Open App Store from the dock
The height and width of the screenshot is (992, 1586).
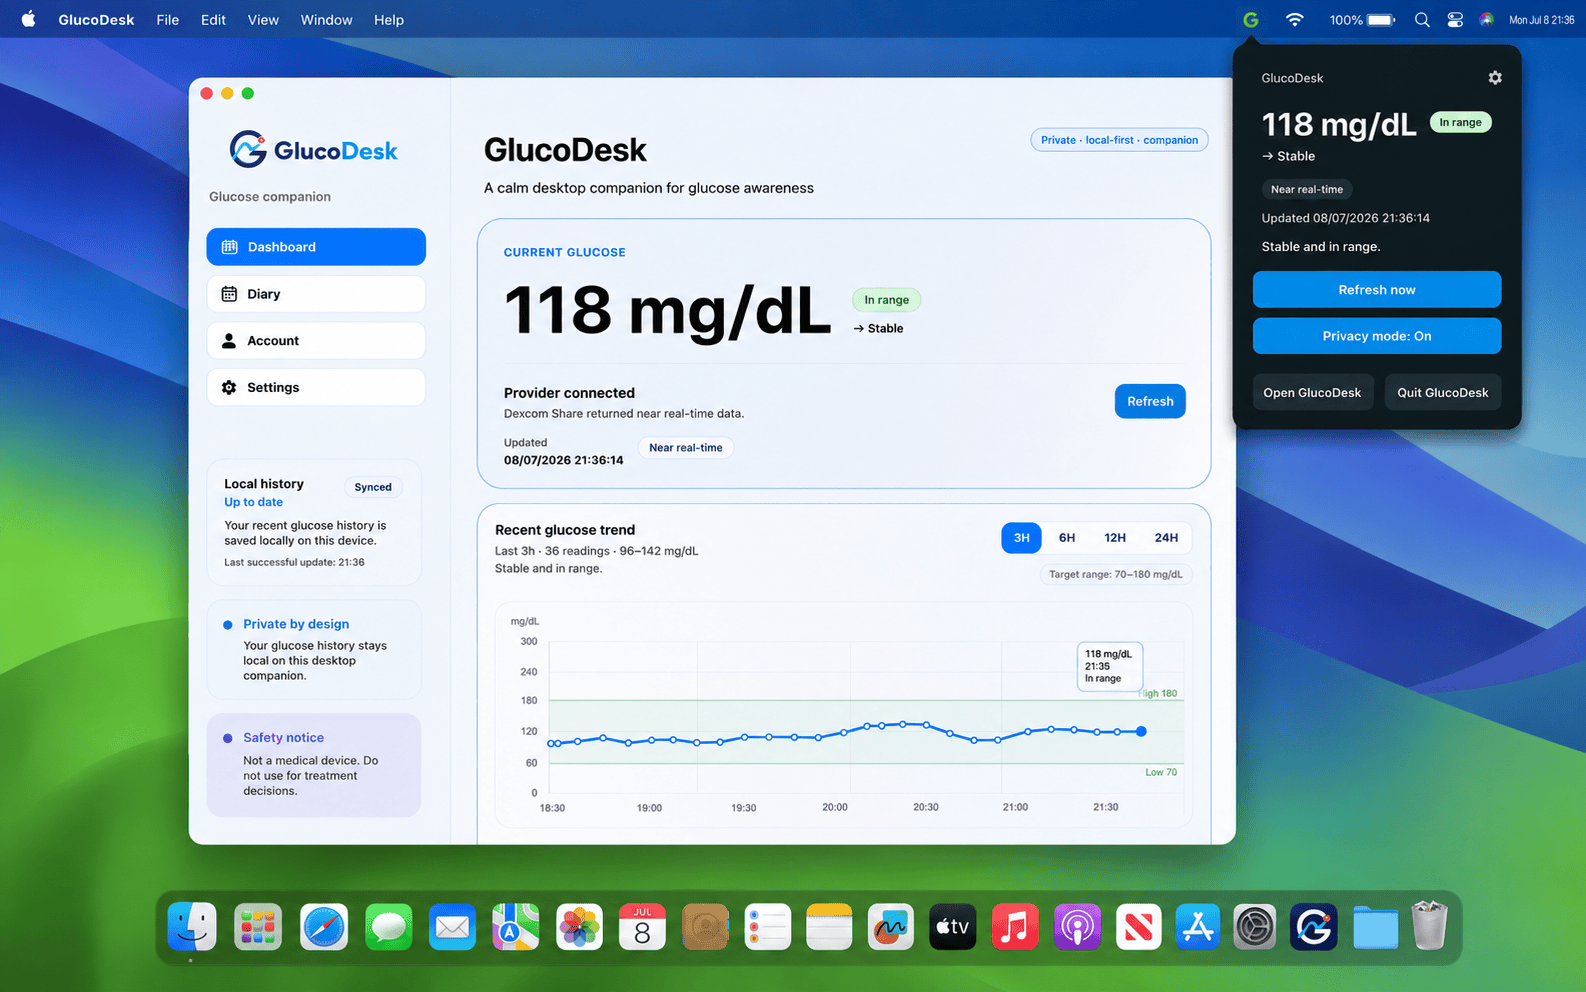coord(1197,927)
